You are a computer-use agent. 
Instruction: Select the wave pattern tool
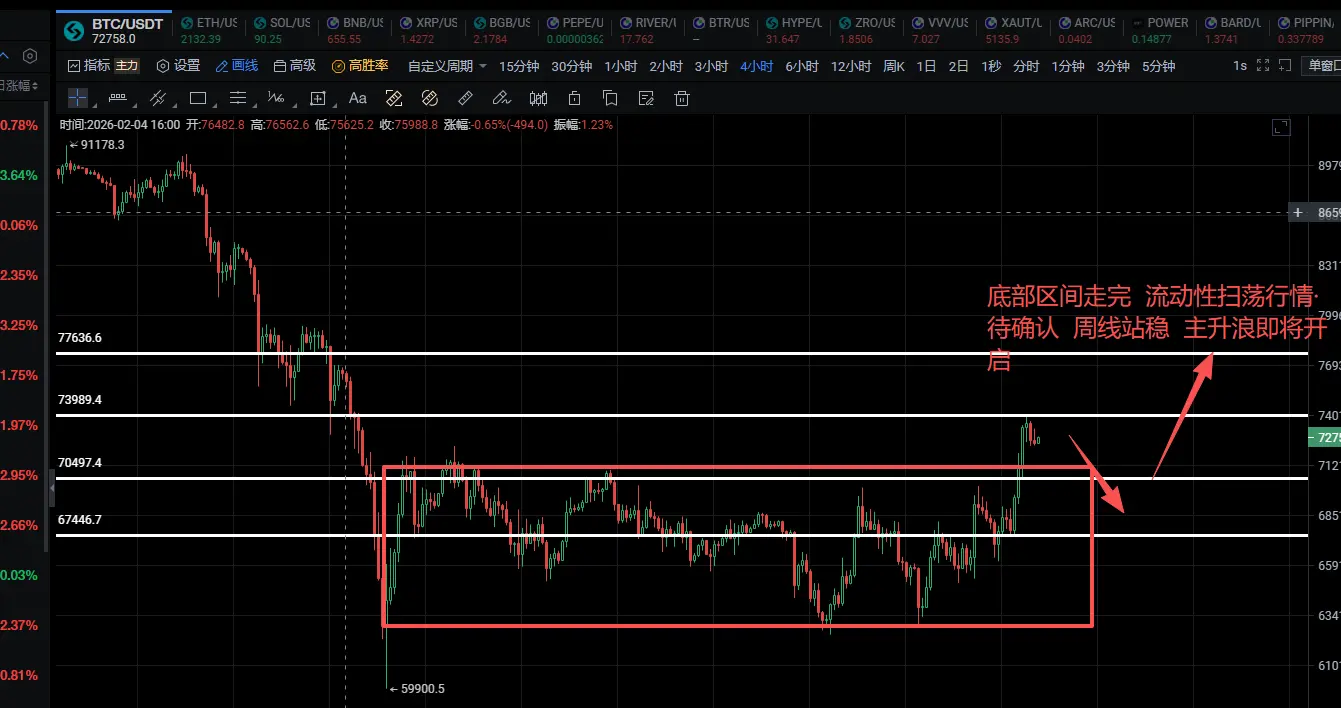pos(277,98)
